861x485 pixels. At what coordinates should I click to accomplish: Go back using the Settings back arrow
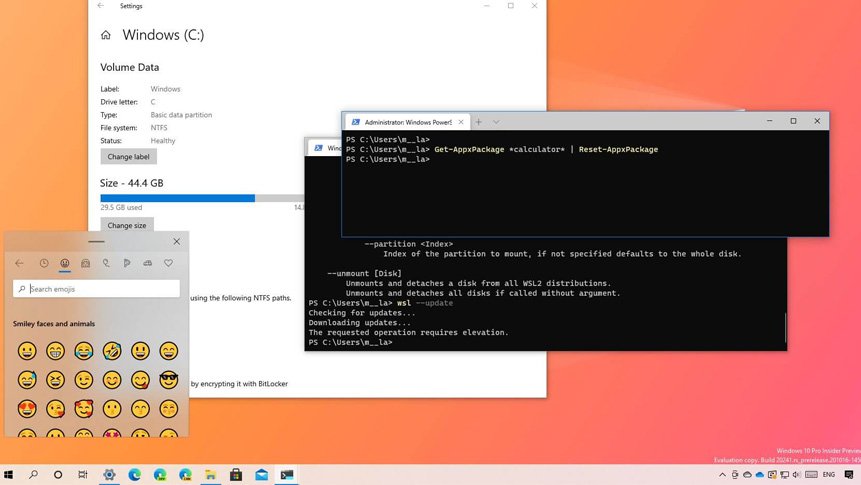click(x=100, y=6)
